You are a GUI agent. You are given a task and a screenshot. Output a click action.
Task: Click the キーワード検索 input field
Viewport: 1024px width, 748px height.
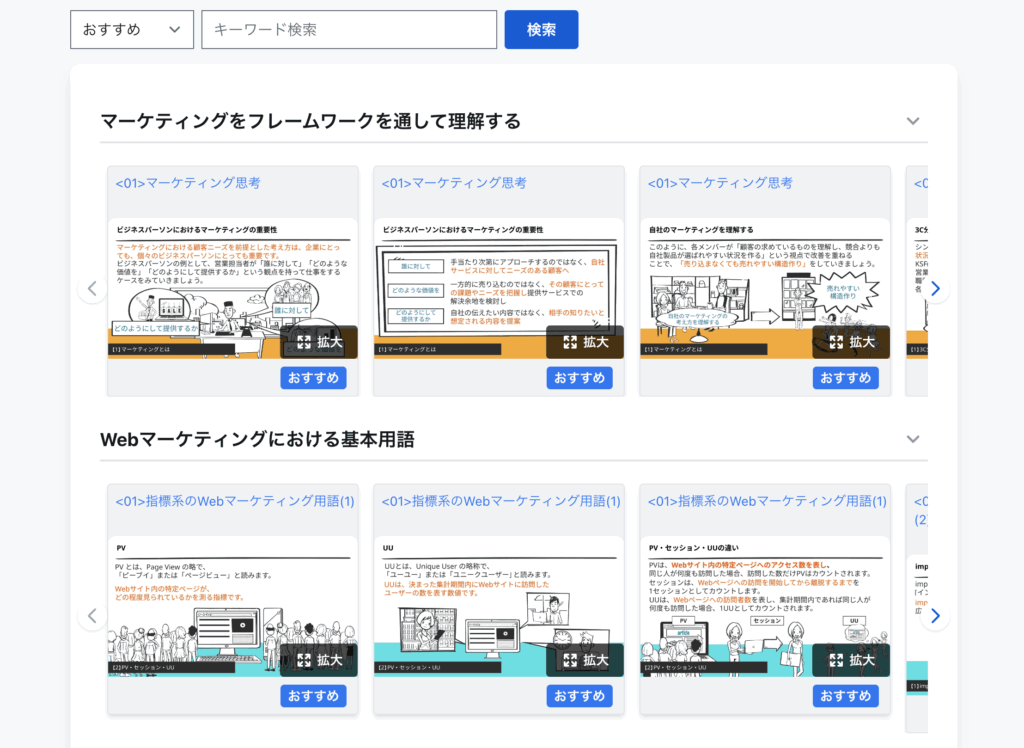point(349,30)
